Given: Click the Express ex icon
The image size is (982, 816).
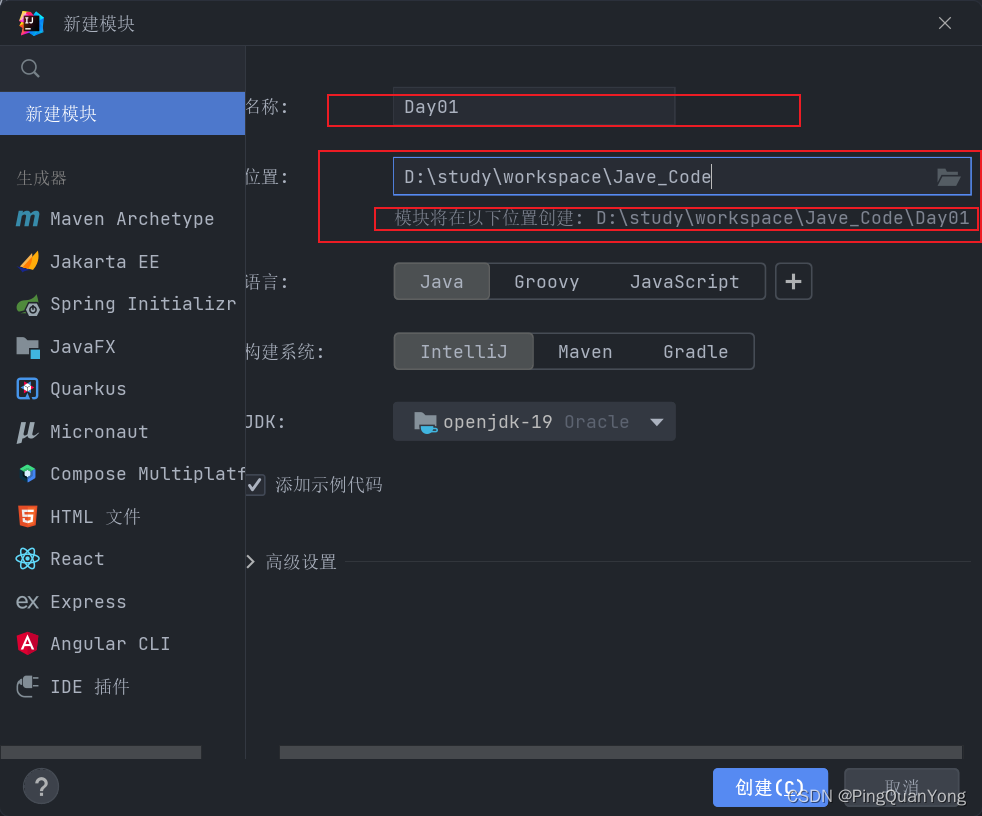Looking at the screenshot, I should 28,602.
